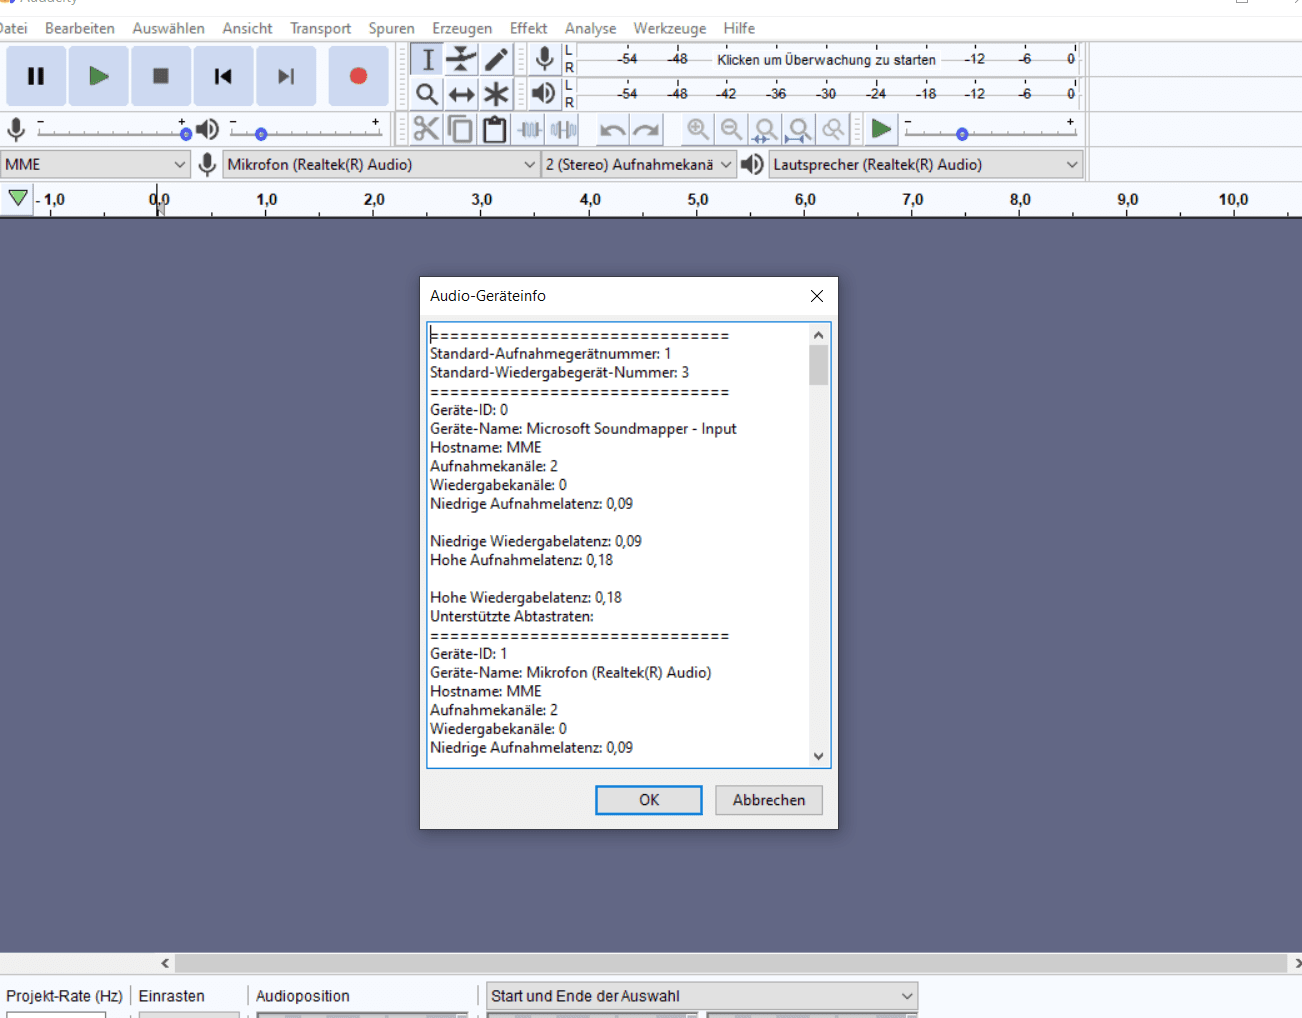Click 'Geräte-Name: Microsoft Soundmapper - Input' line
The width and height of the screenshot is (1302, 1018).
pos(583,429)
